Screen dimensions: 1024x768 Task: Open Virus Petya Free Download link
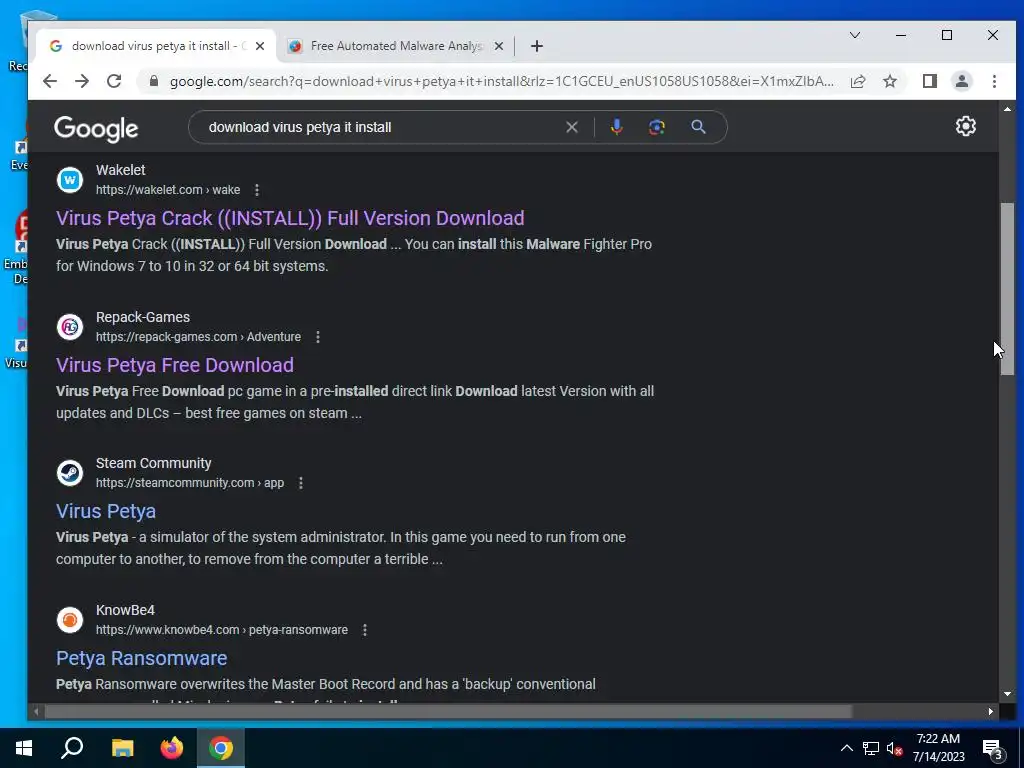[x=175, y=365]
